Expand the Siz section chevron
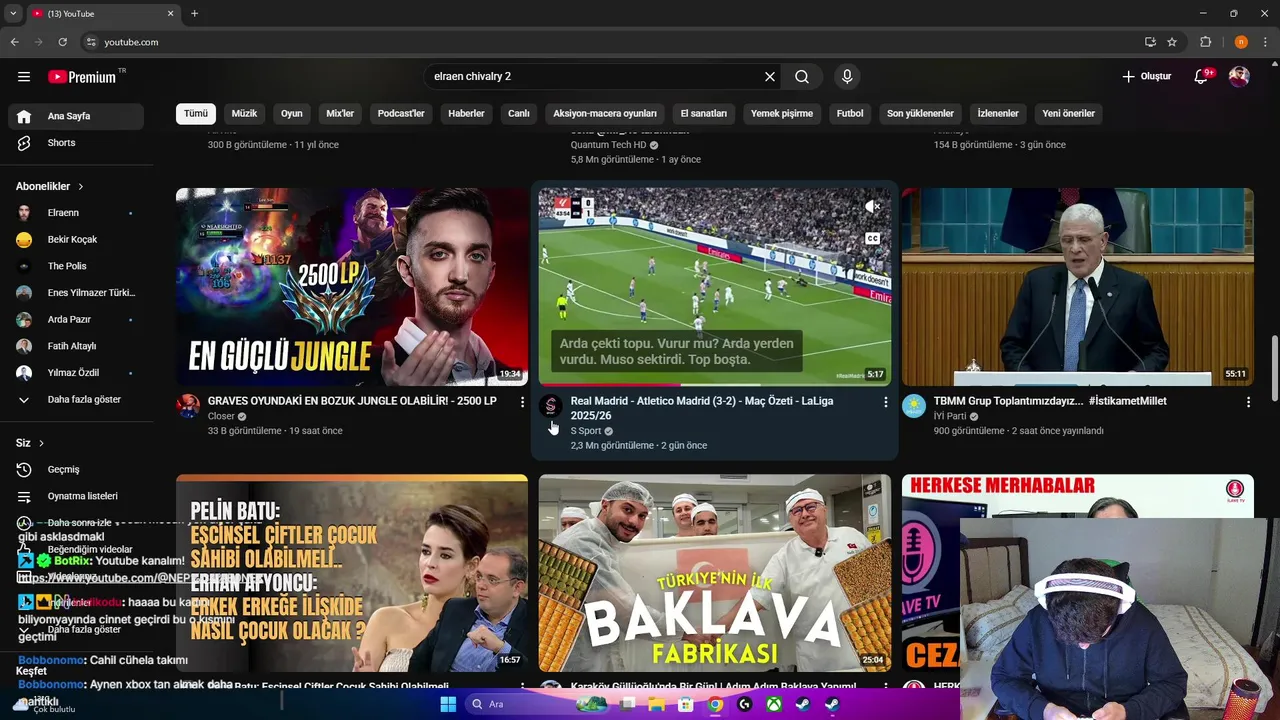1280x720 pixels. click(x=41, y=443)
